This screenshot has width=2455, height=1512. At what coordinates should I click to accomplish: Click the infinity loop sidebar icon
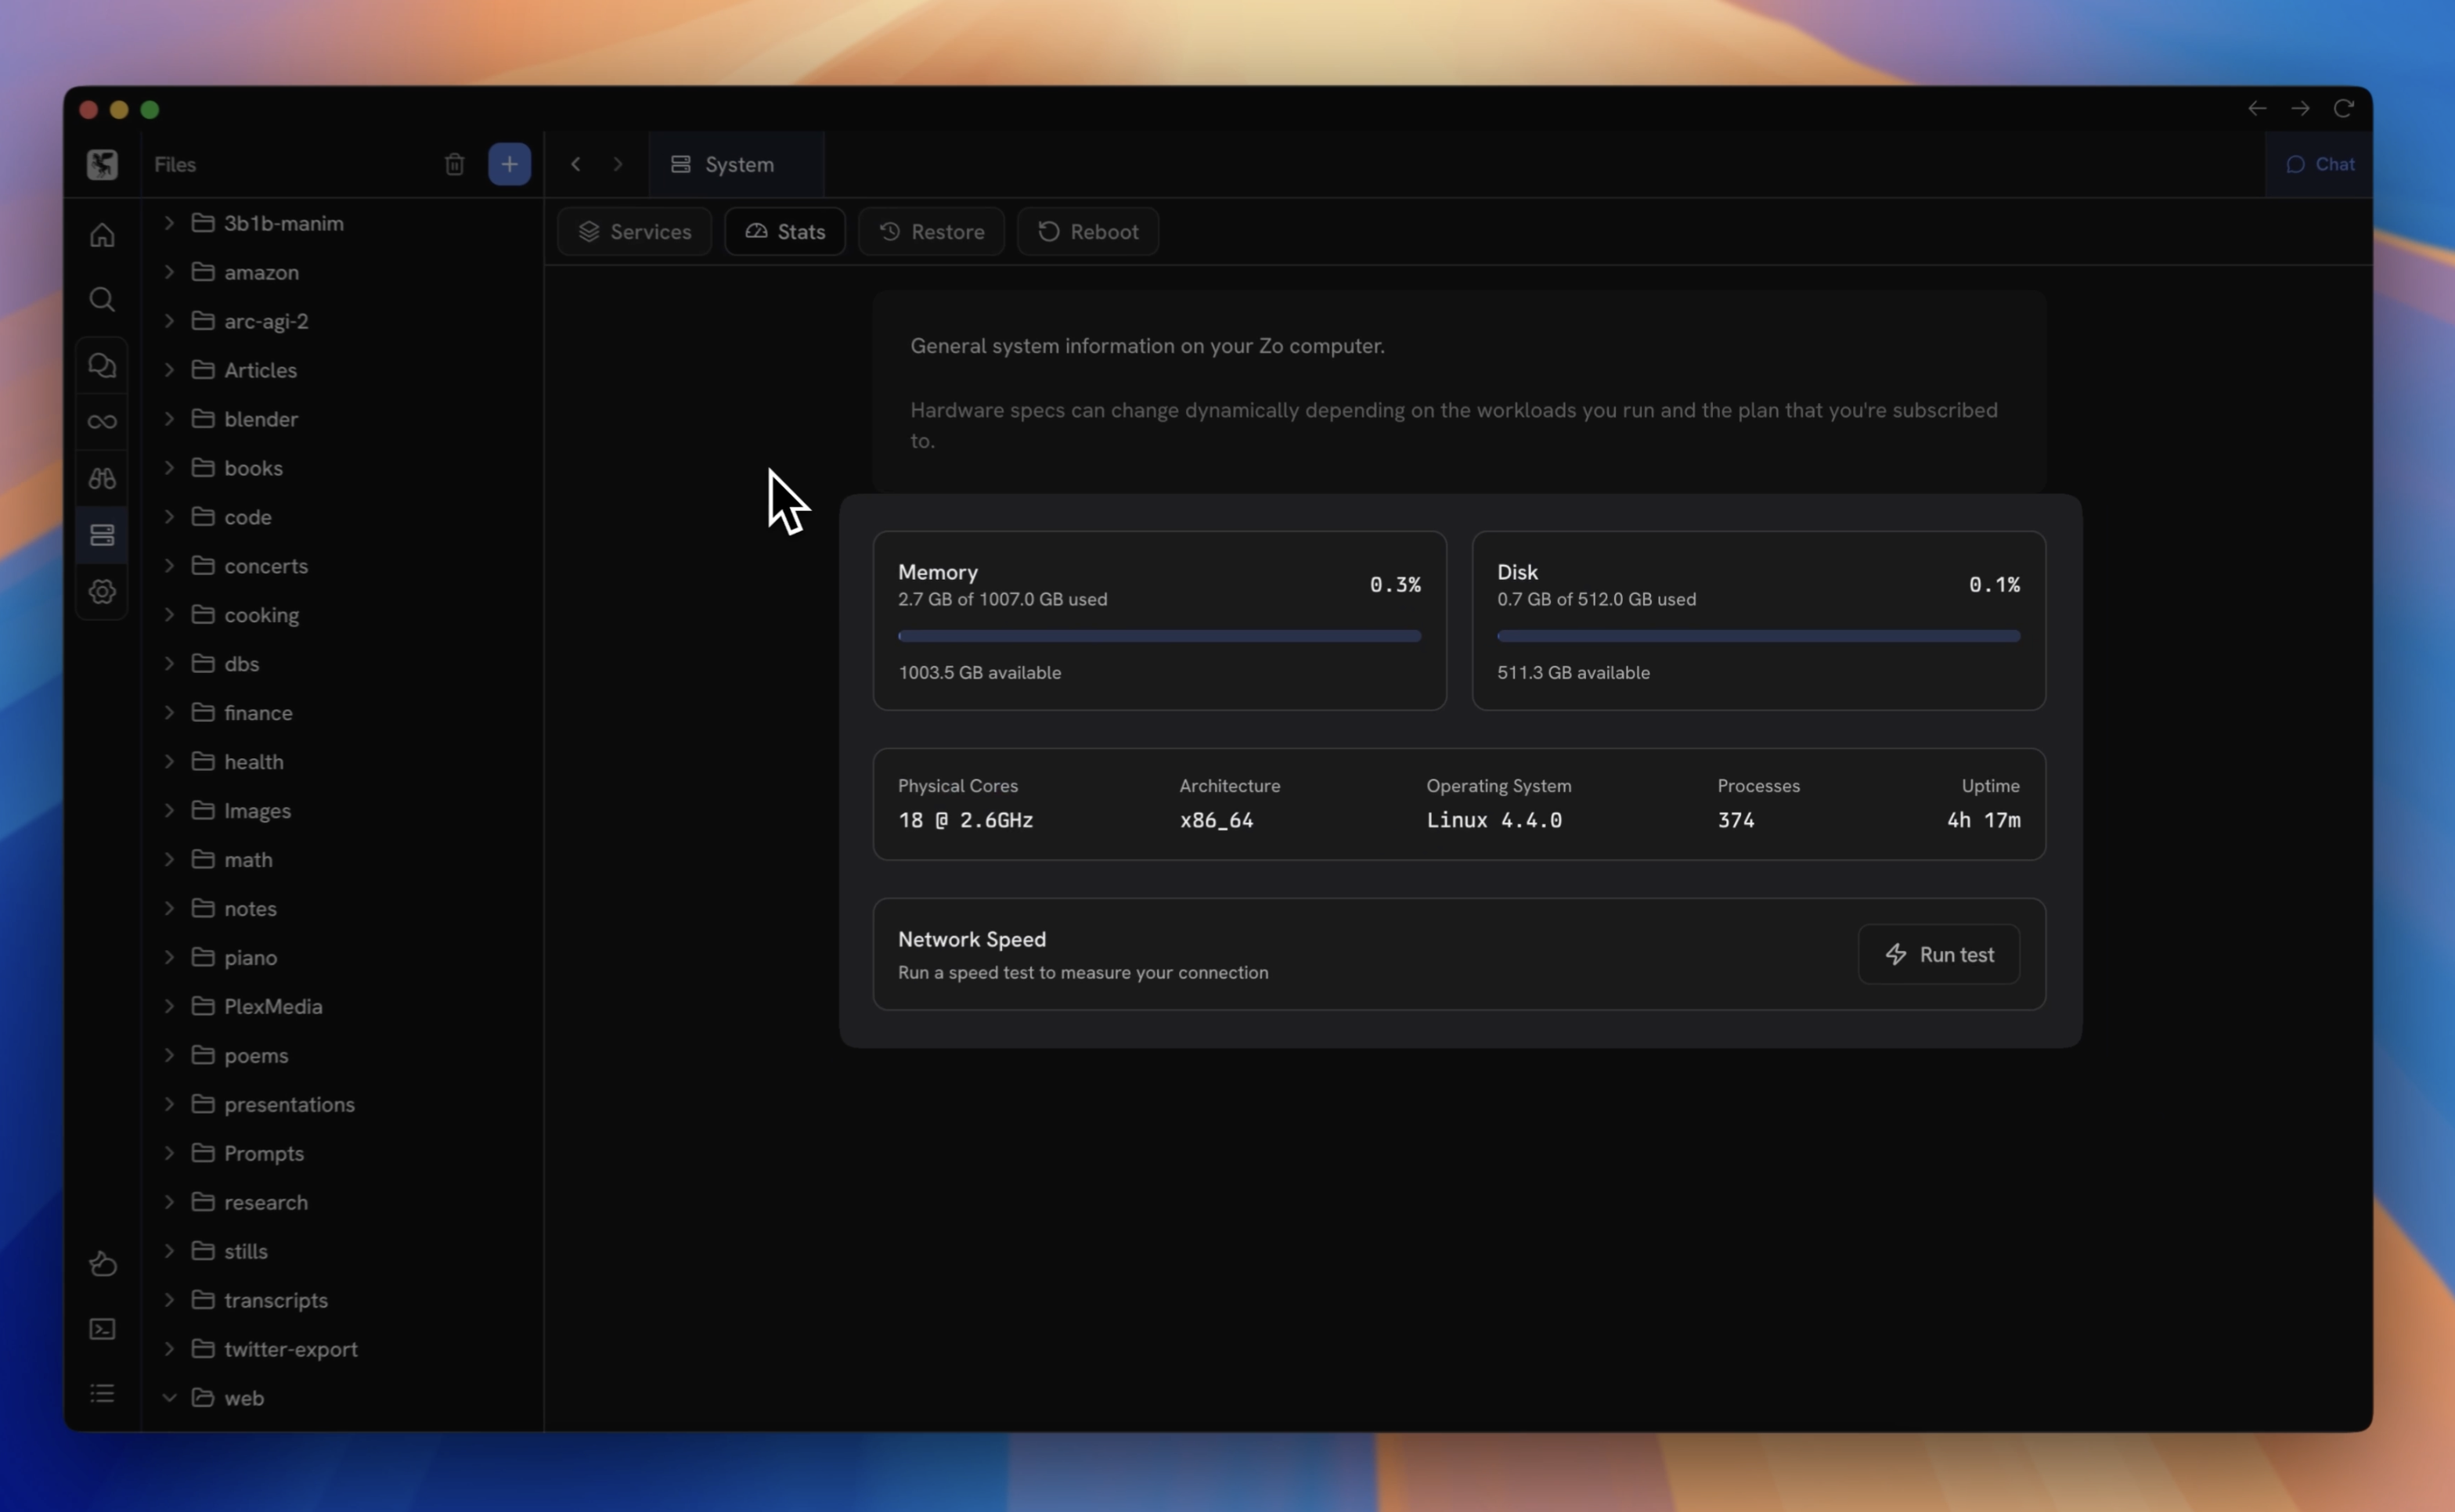(102, 422)
